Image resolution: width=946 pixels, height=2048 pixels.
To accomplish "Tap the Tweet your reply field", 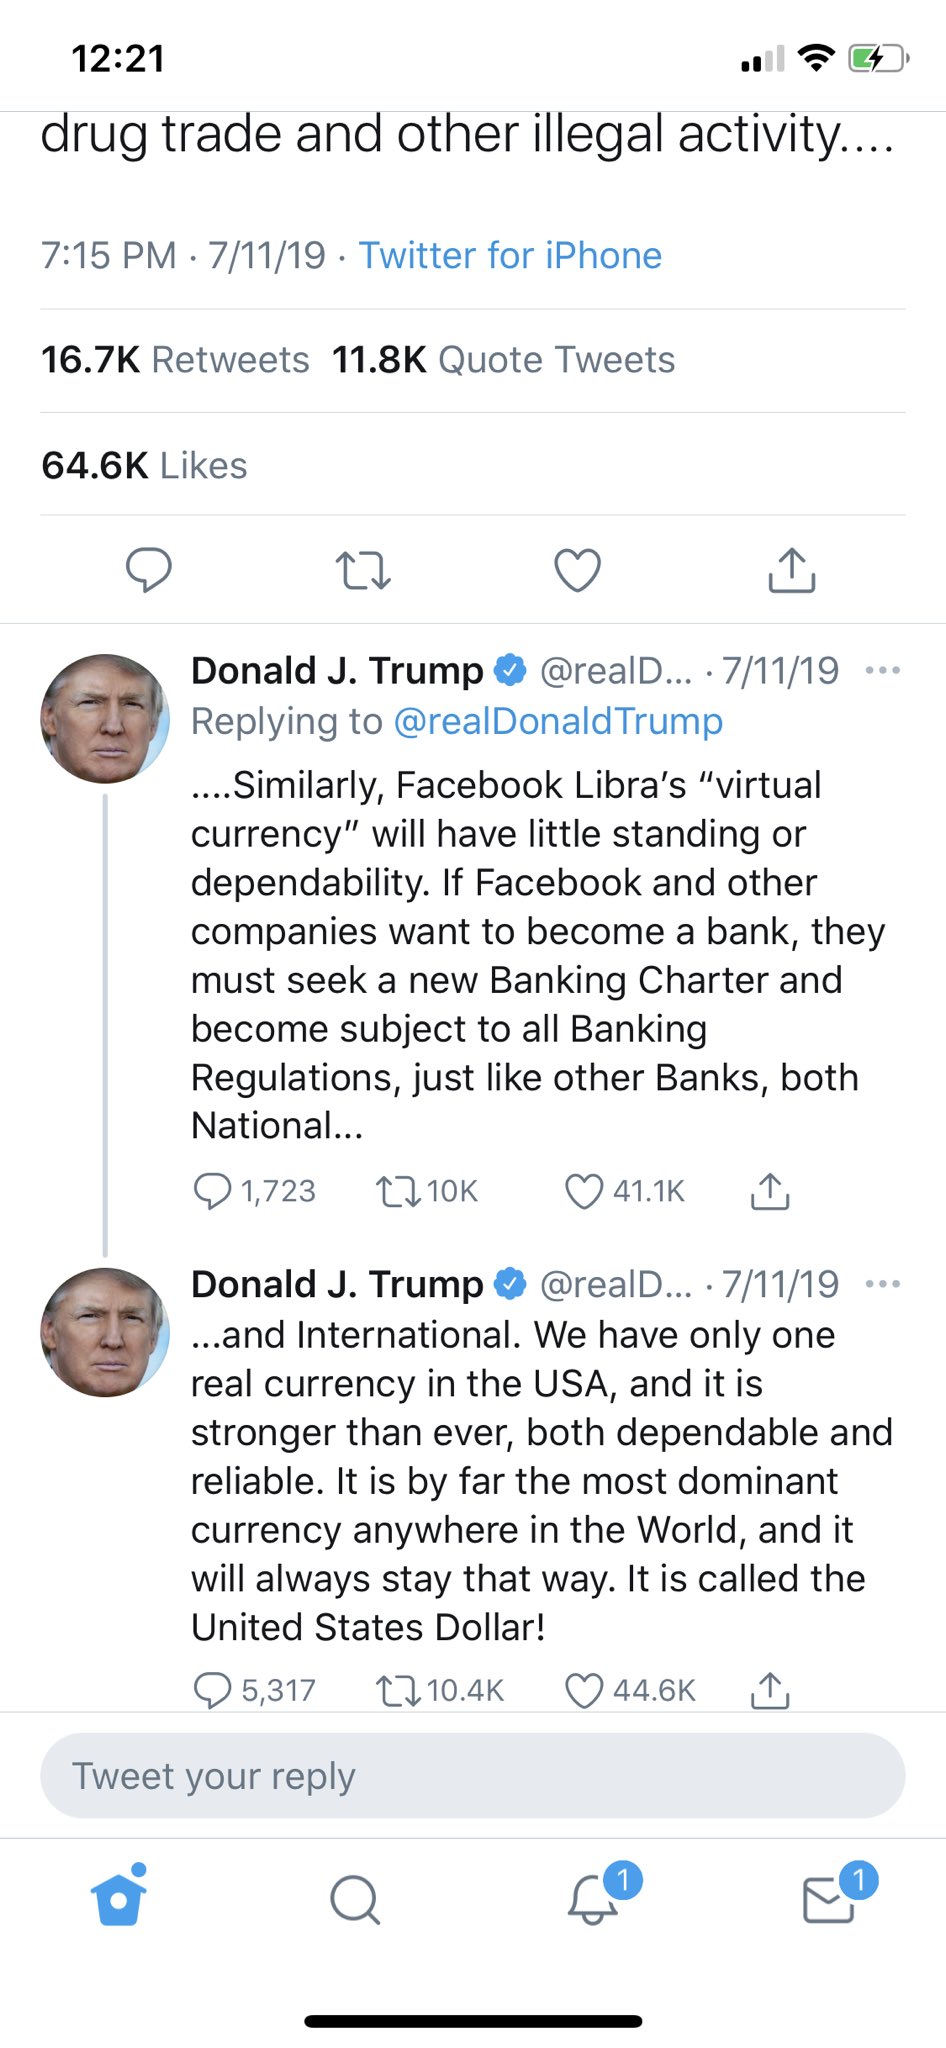I will click(x=472, y=1776).
